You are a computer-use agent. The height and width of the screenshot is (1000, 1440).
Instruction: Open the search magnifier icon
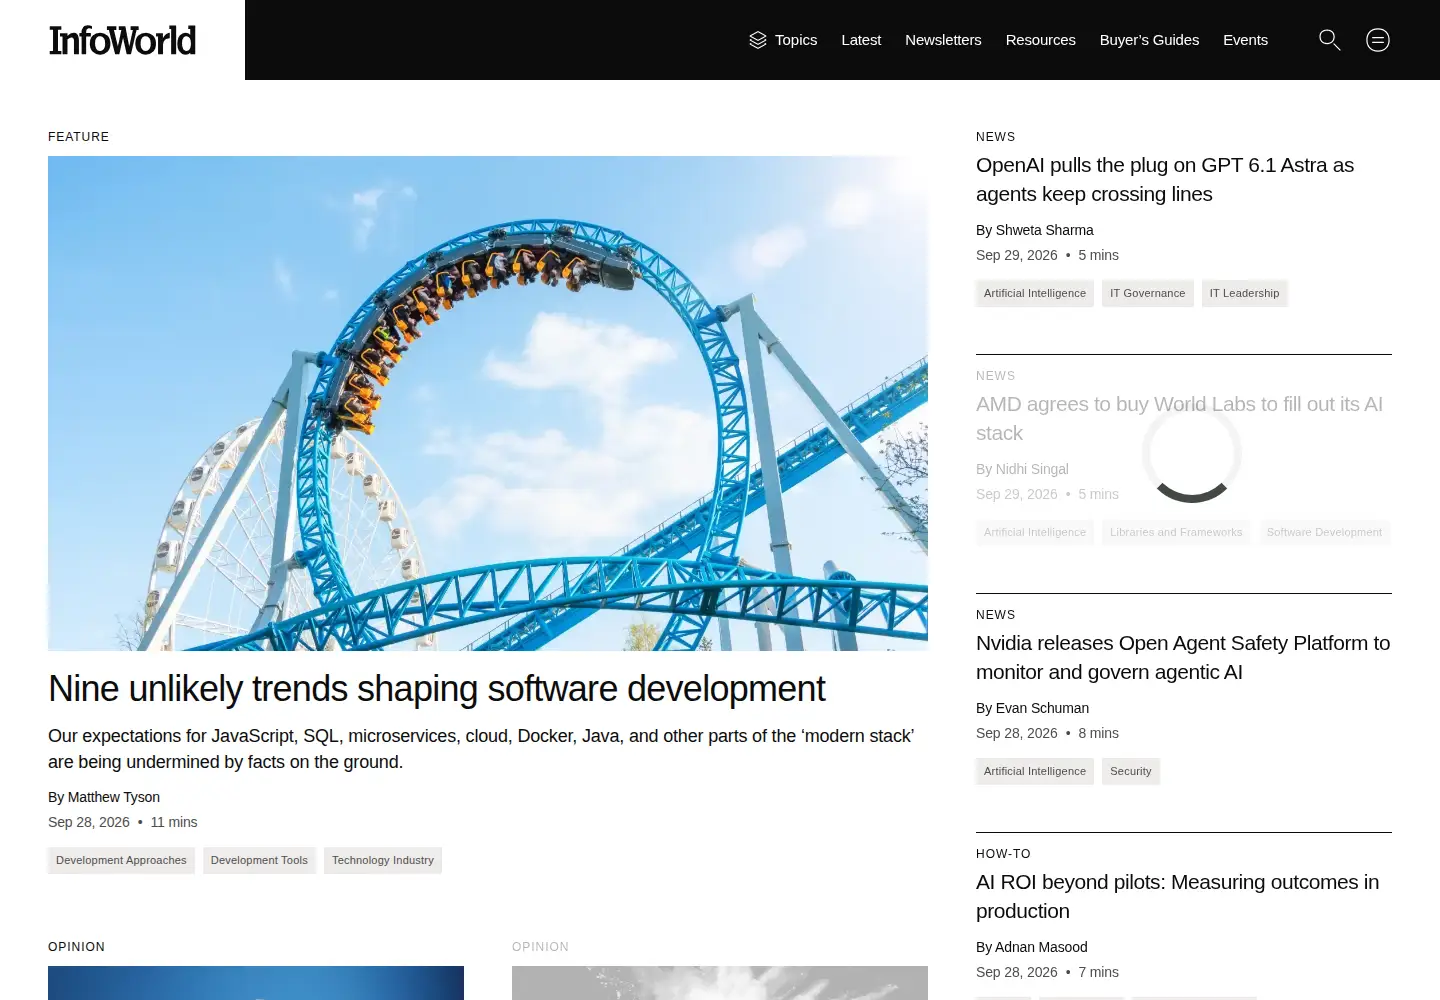1329,40
